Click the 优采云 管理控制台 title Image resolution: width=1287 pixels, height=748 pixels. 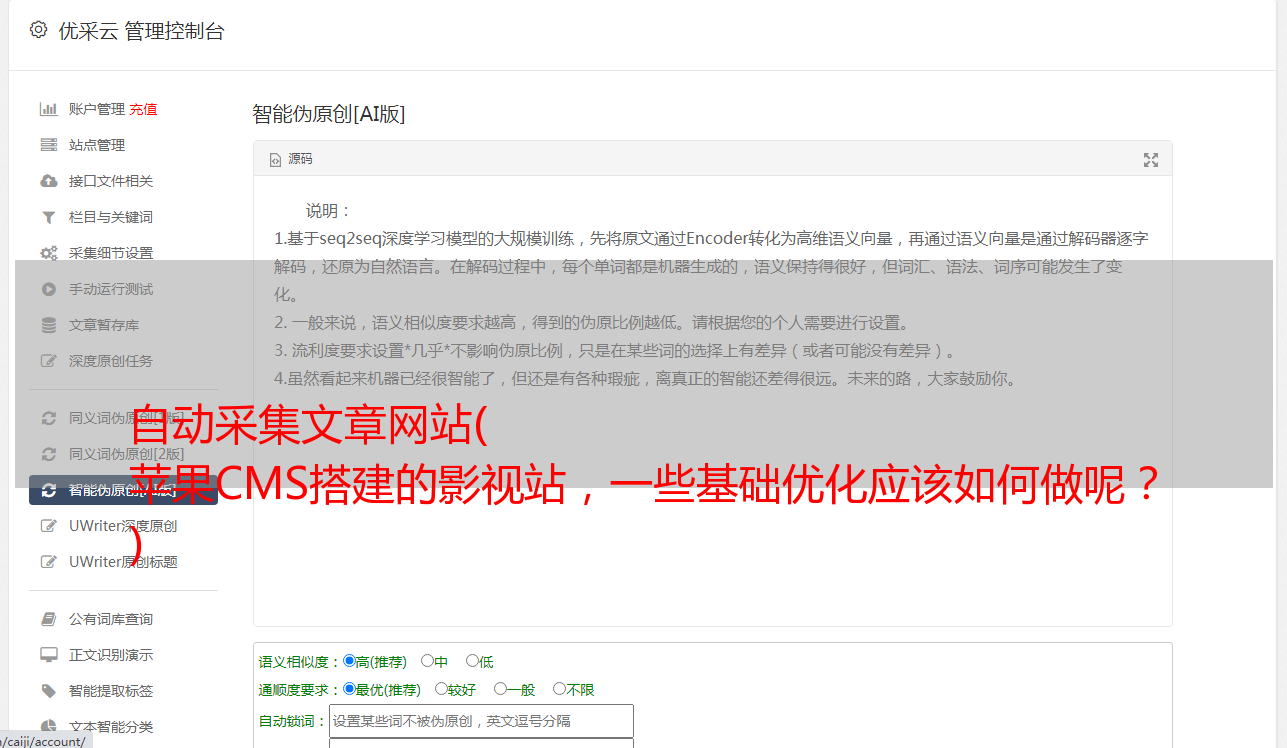tap(141, 31)
